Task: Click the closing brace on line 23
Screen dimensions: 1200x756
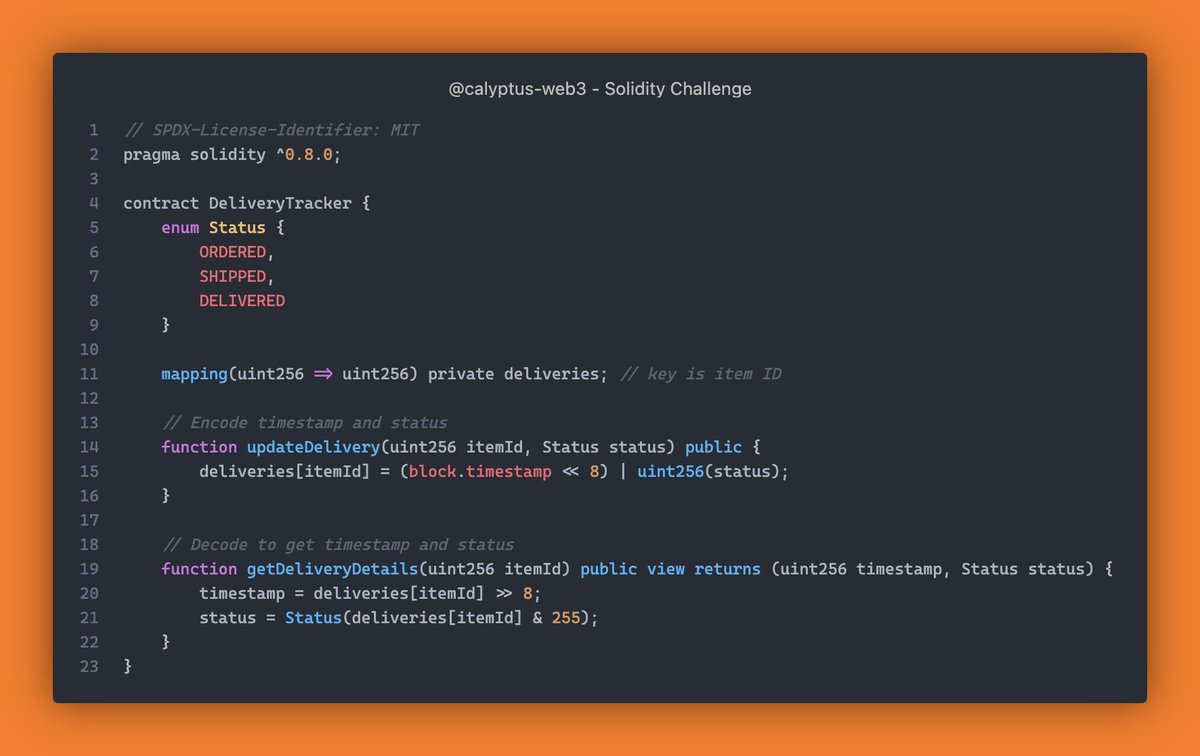Action: [128, 667]
